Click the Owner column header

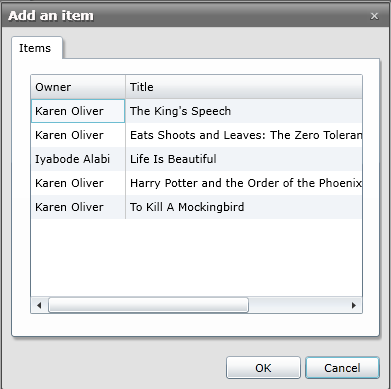[78, 87]
